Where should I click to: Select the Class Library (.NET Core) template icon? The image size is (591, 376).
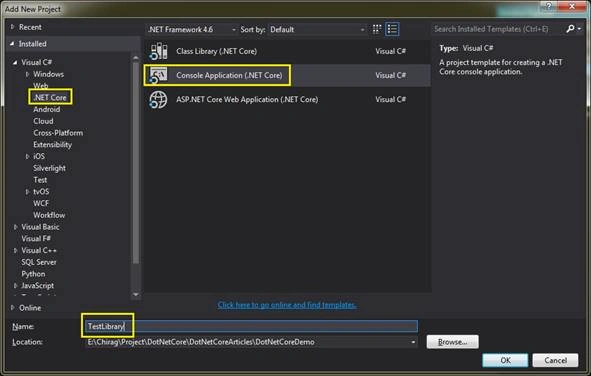159,51
